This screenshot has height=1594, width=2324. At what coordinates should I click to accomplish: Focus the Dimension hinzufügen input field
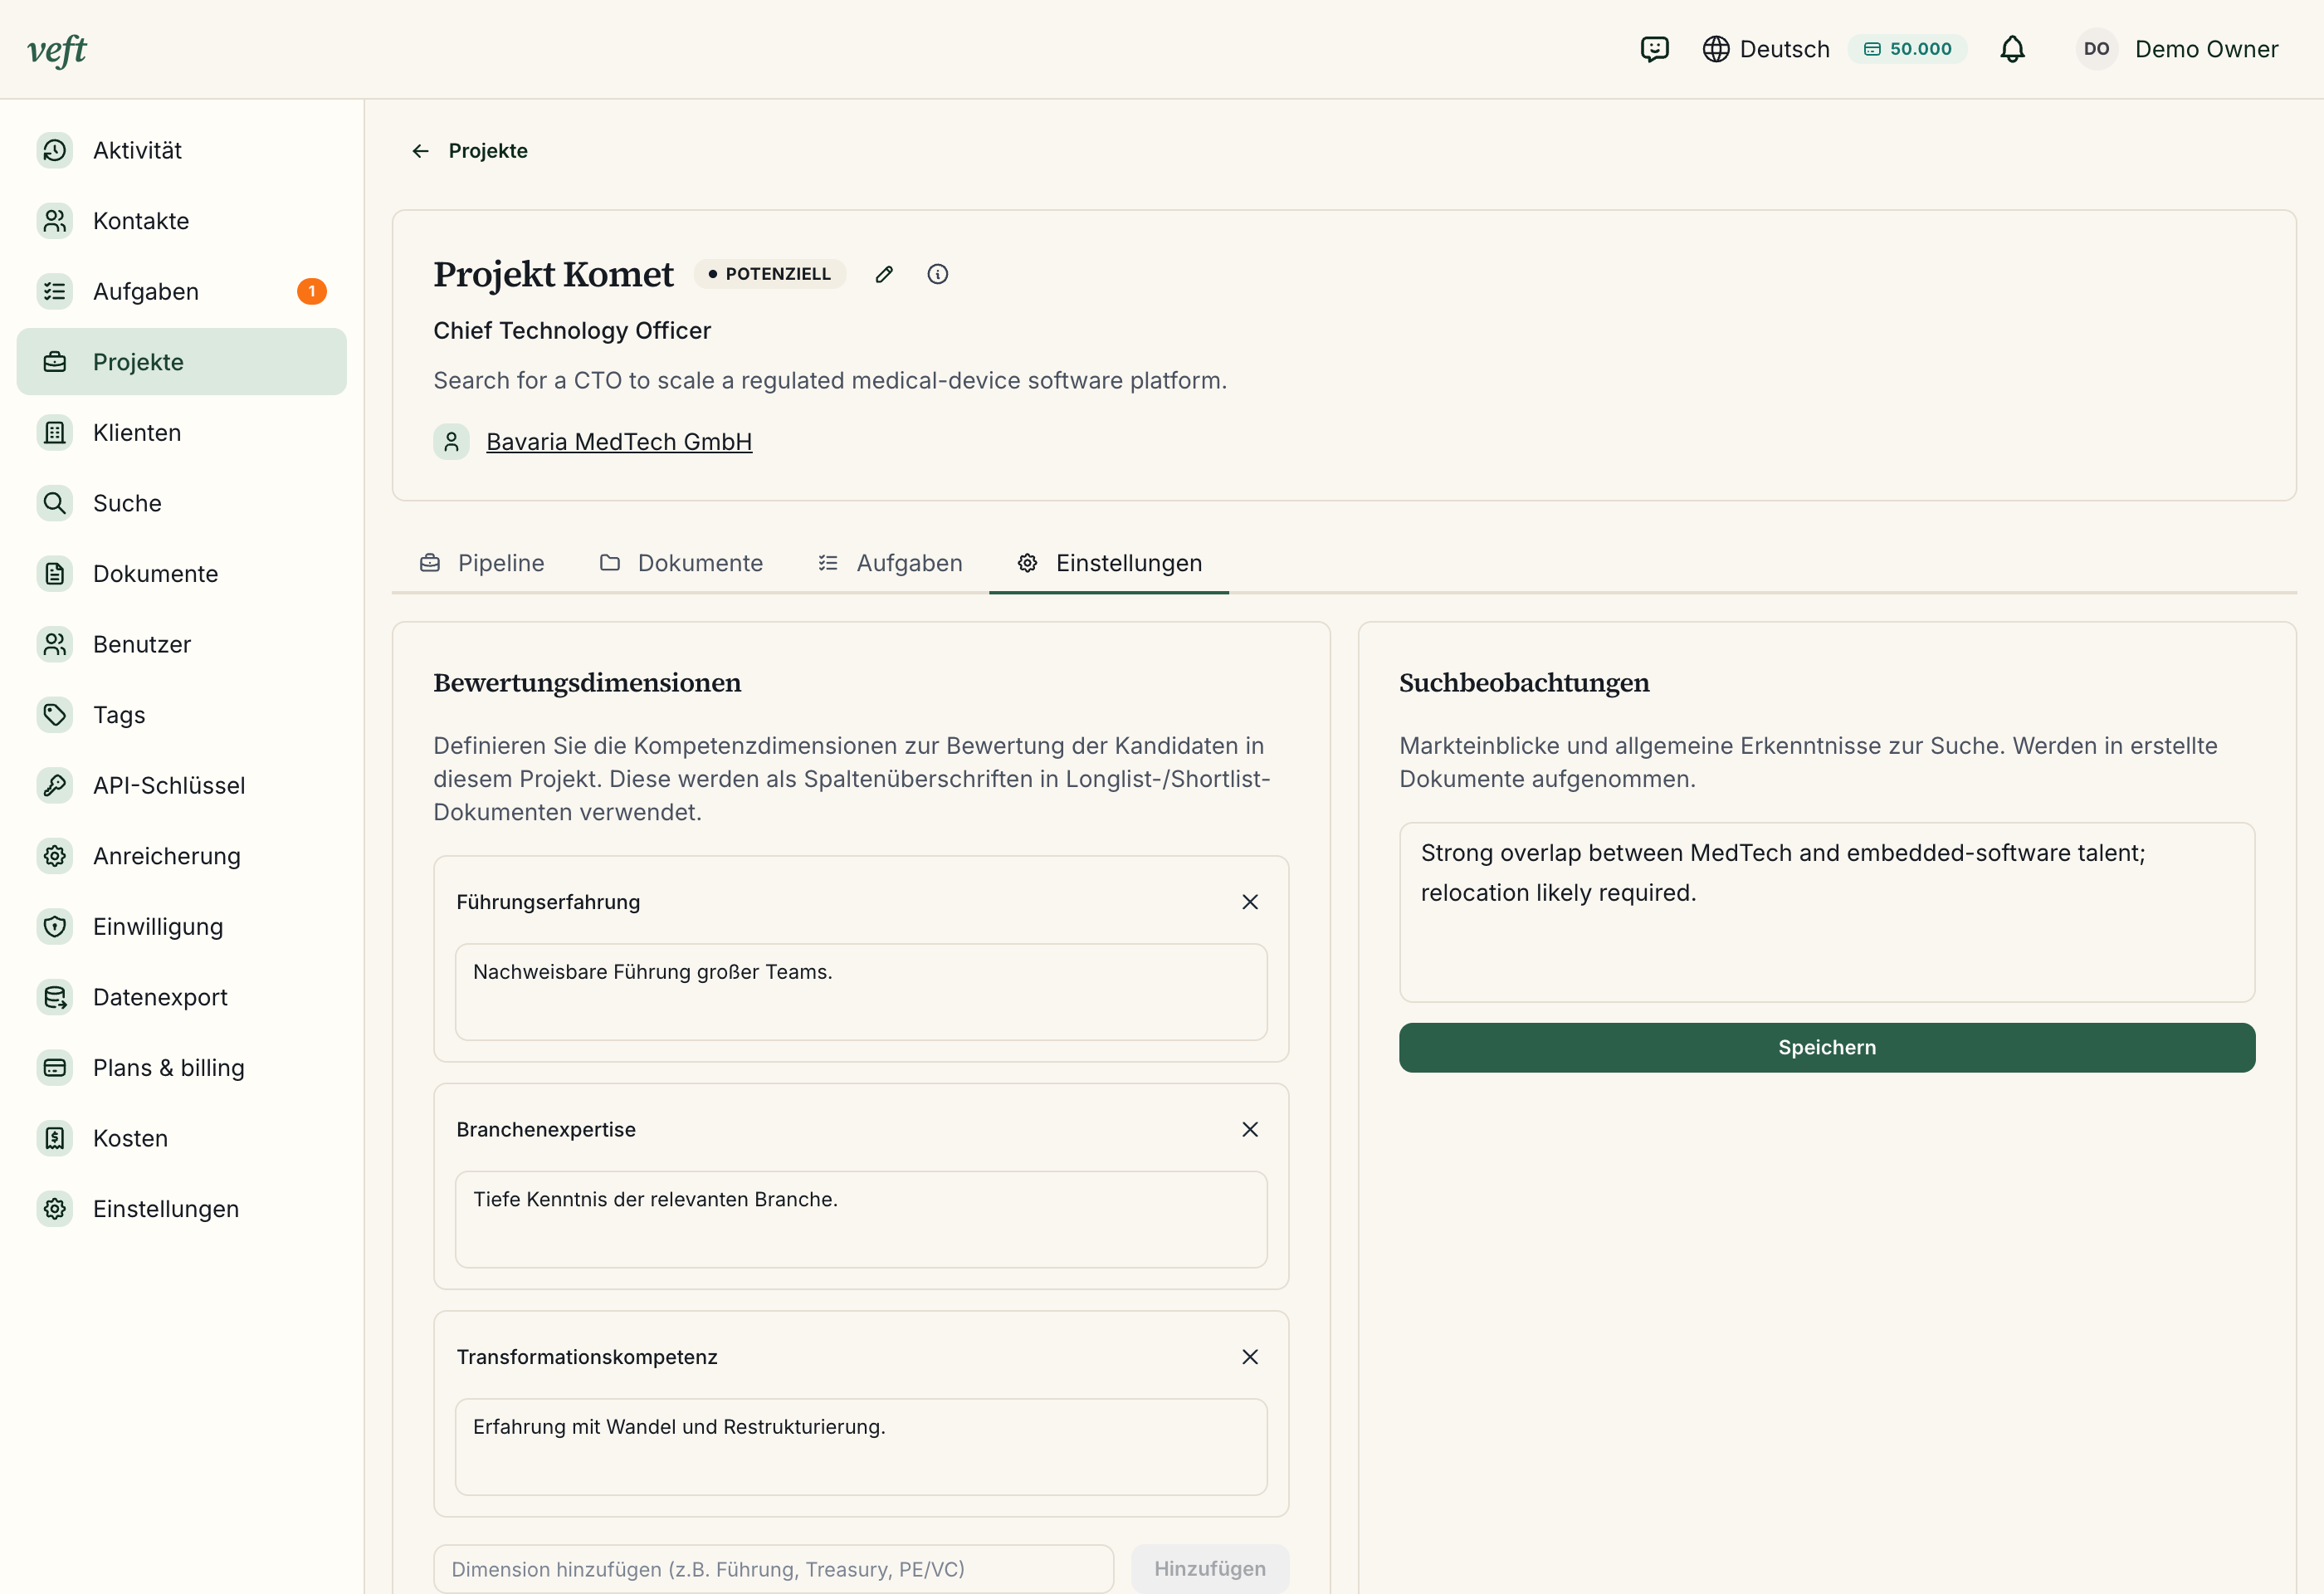tap(773, 1568)
